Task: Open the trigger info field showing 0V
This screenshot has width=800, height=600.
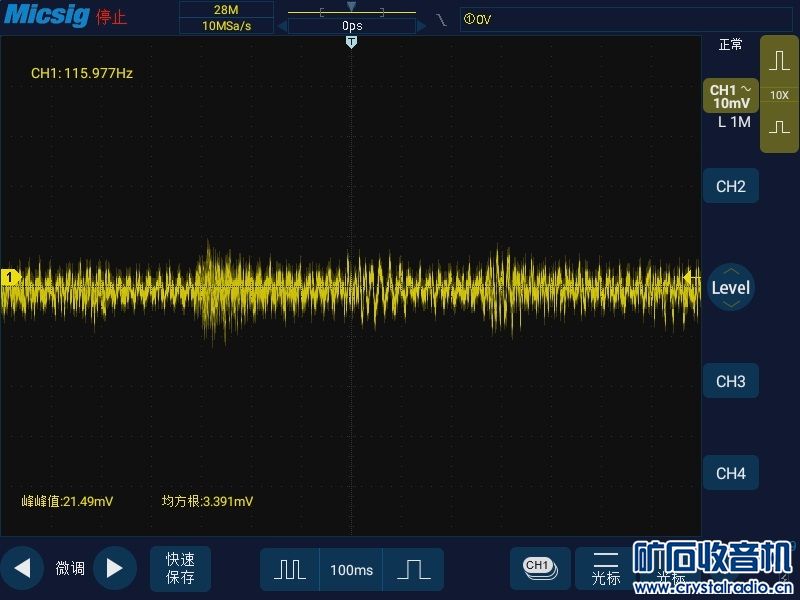Action: [x=626, y=19]
